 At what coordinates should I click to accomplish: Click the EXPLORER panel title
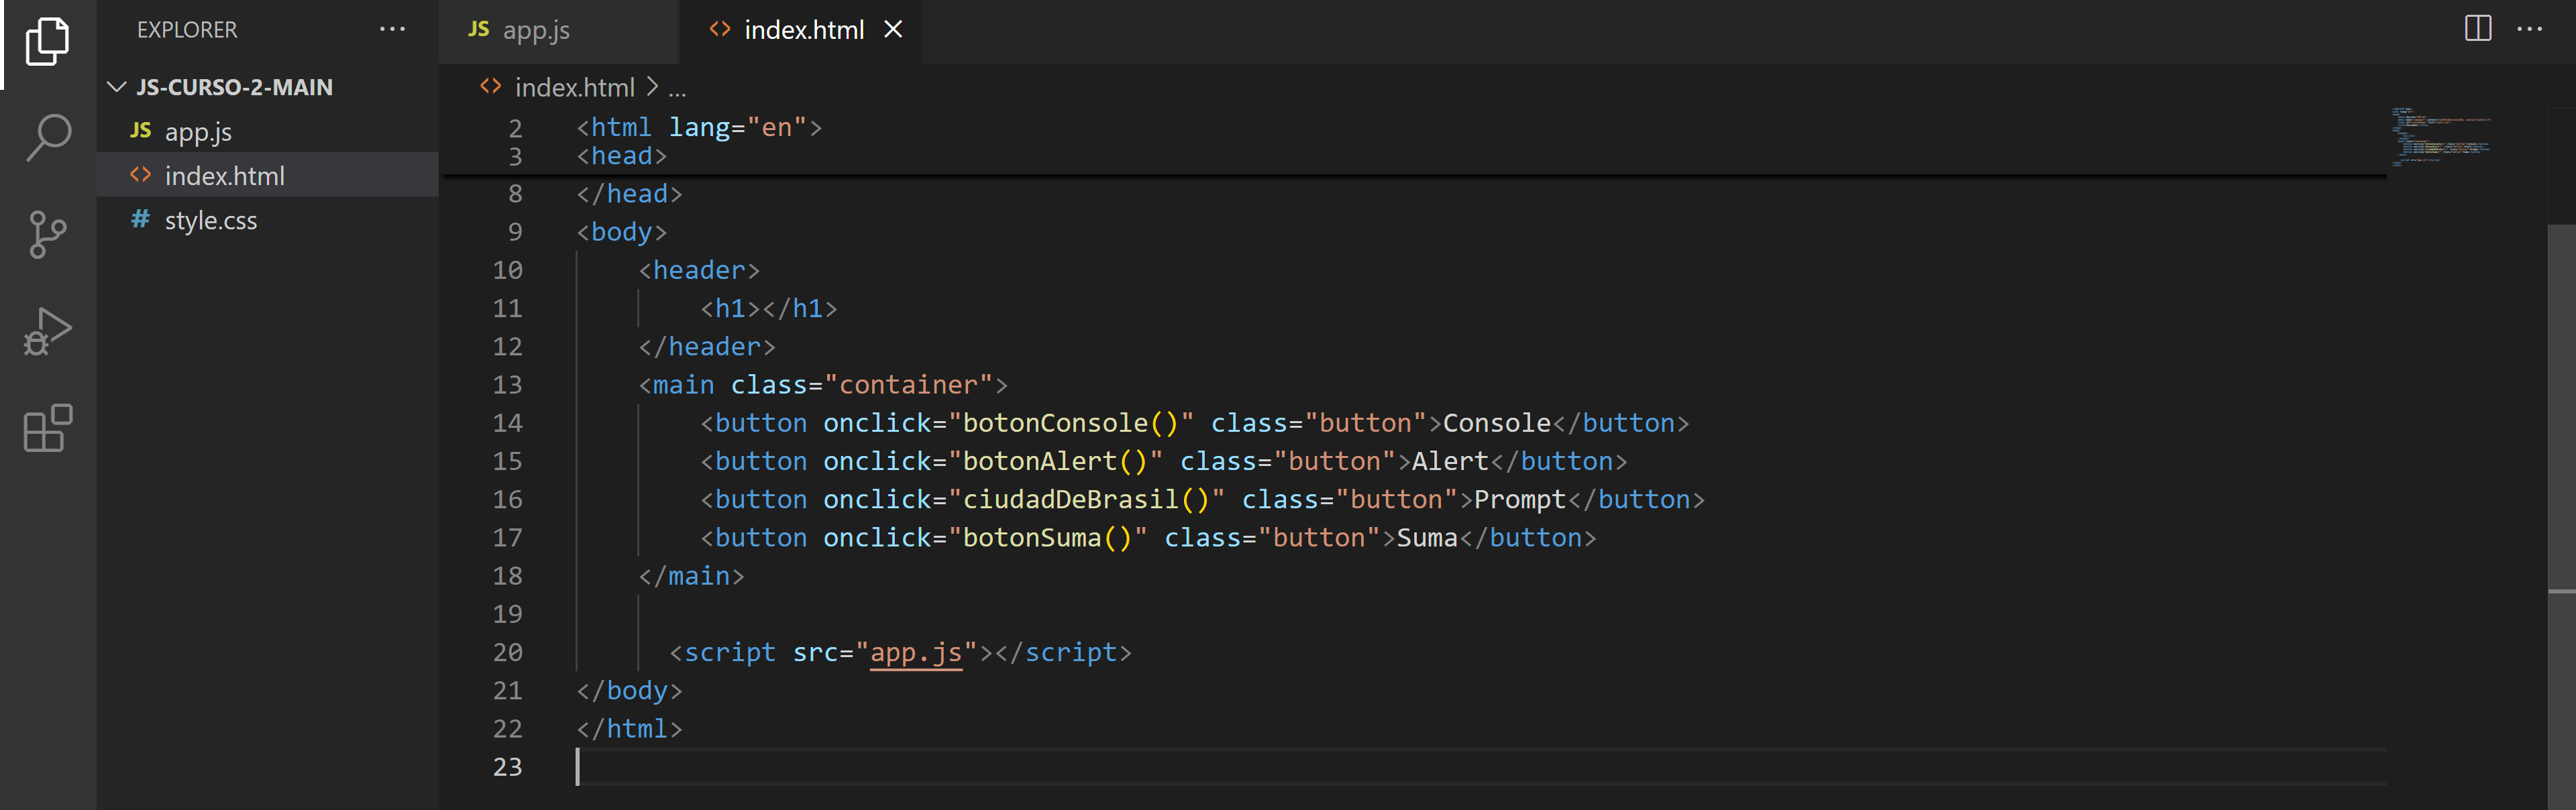[x=187, y=30]
